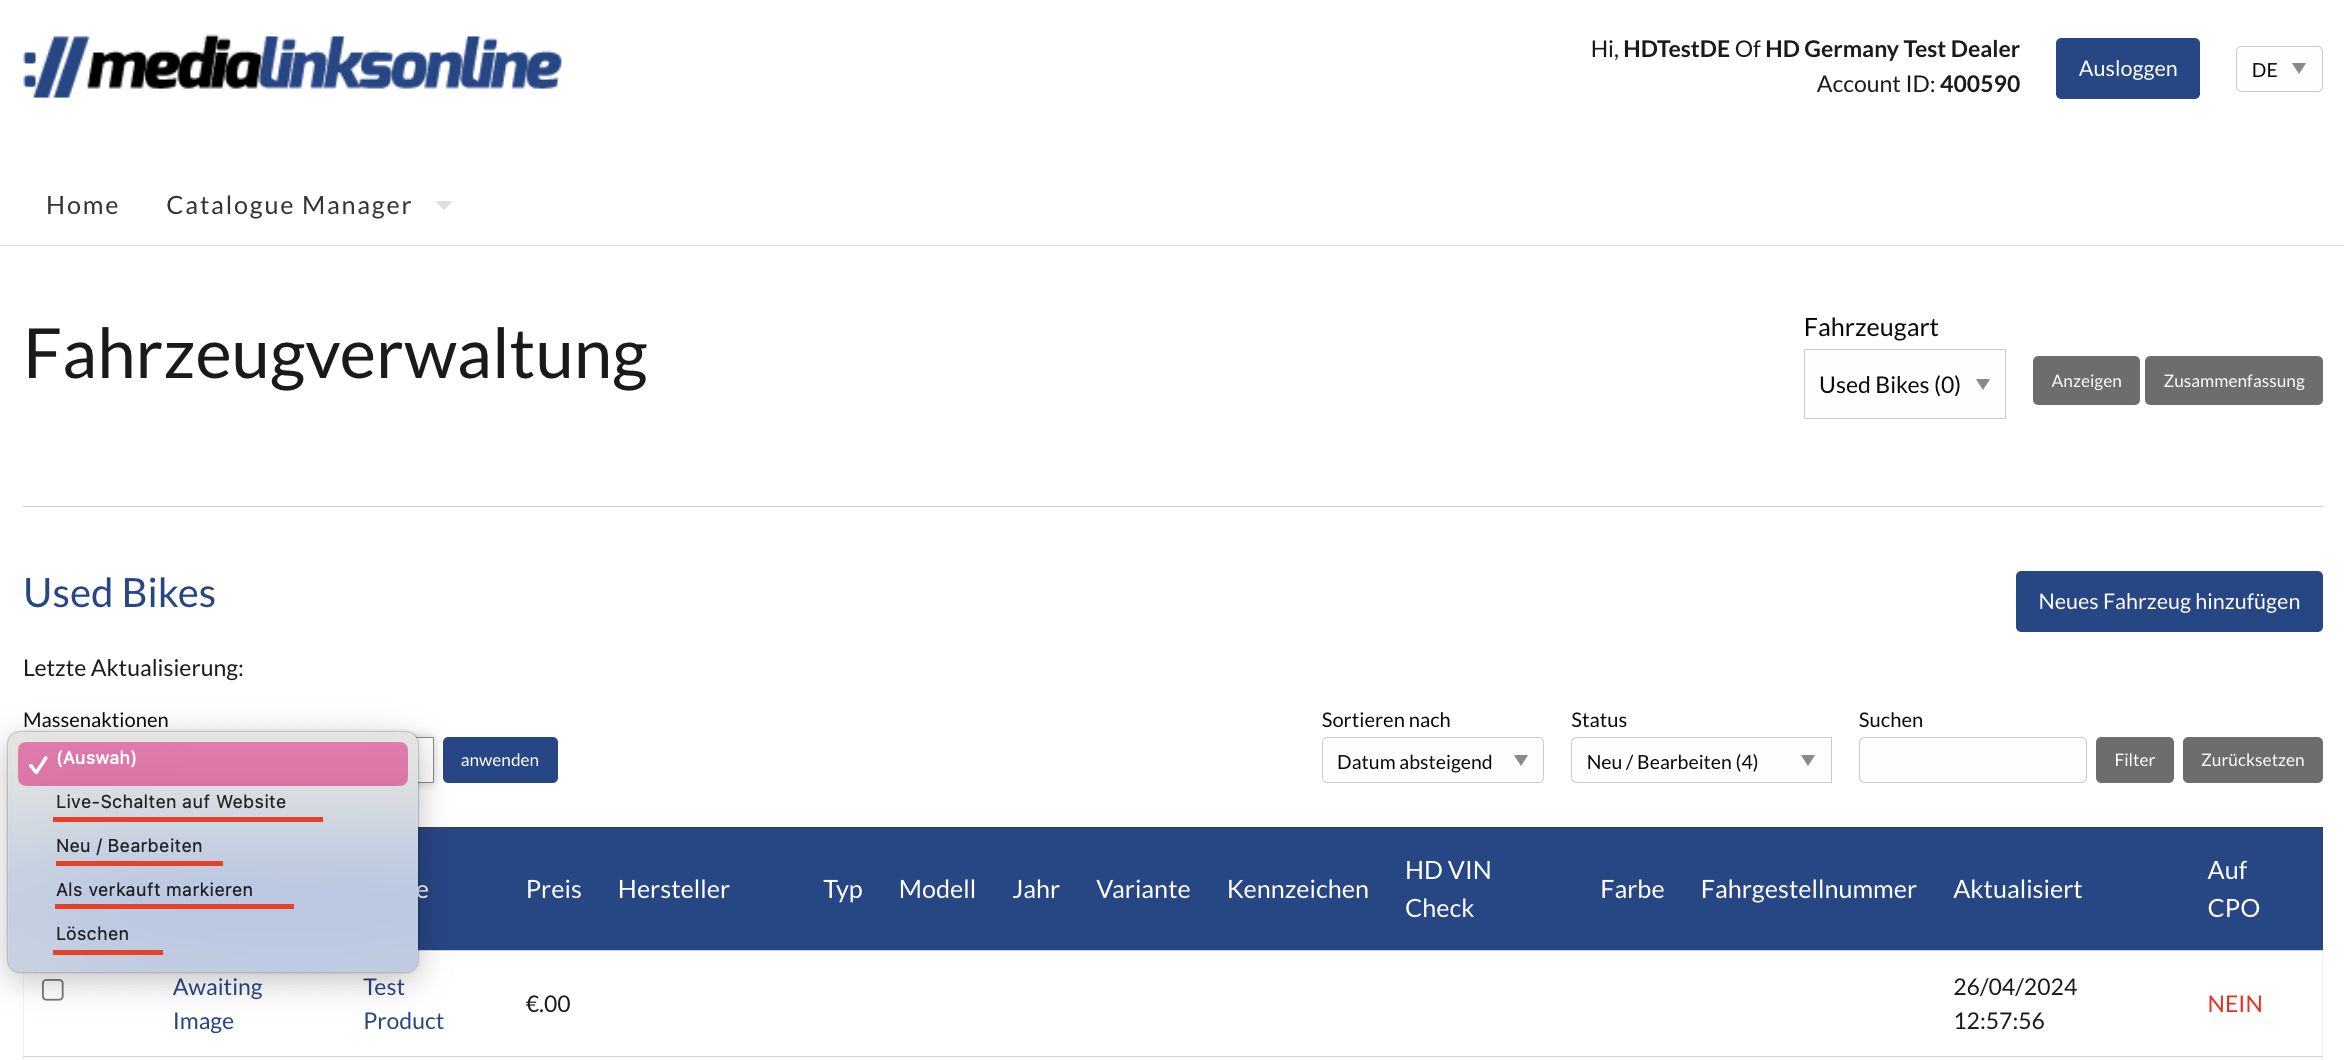Go to the Home menu item
The width and height of the screenshot is (2344, 1060).
[82, 203]
